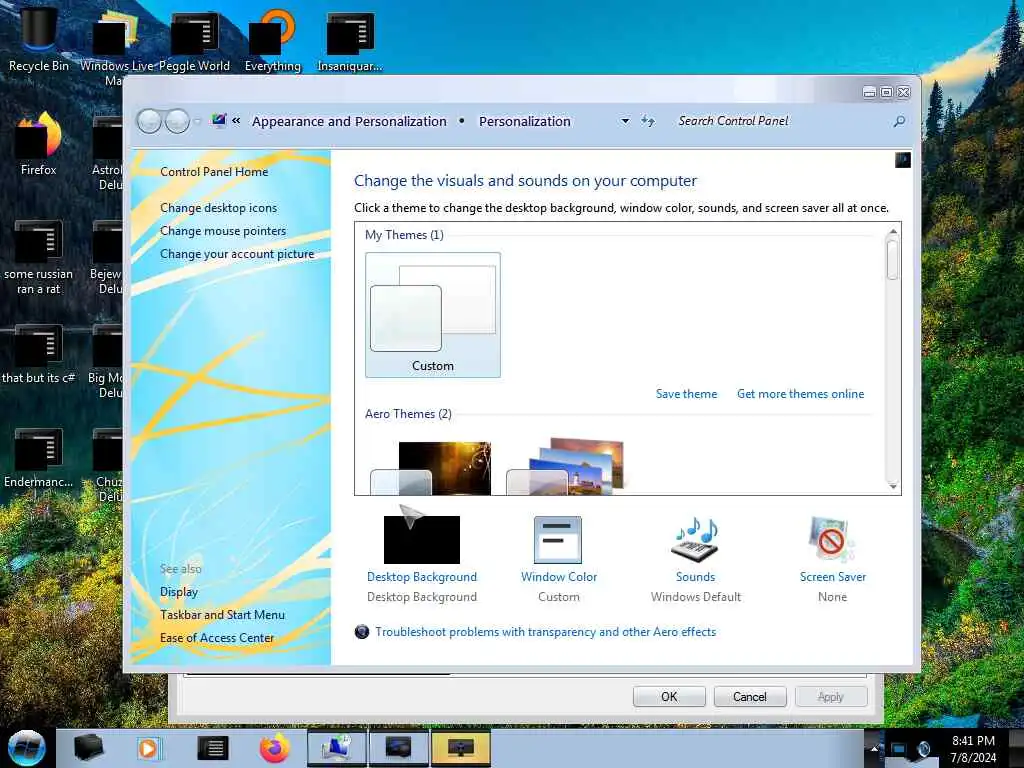Viewport: 1024px width, 768px height.
Task: Open the Troubleshoot transparency problems link
Action: 545,632
